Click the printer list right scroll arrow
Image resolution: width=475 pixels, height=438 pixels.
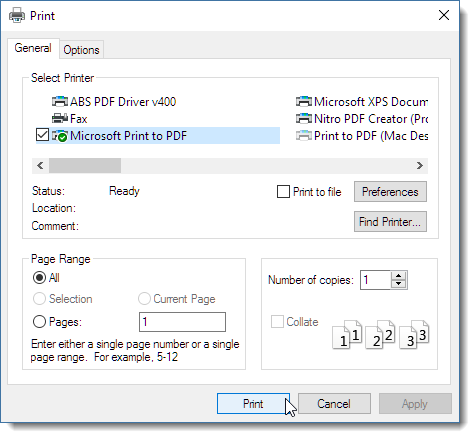(x=420, y=166)
